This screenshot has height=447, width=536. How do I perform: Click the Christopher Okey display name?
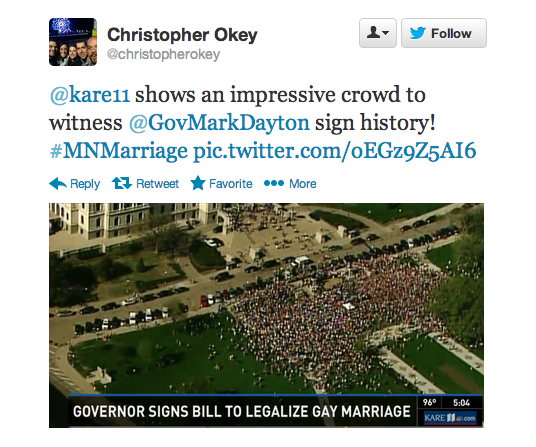182,35
